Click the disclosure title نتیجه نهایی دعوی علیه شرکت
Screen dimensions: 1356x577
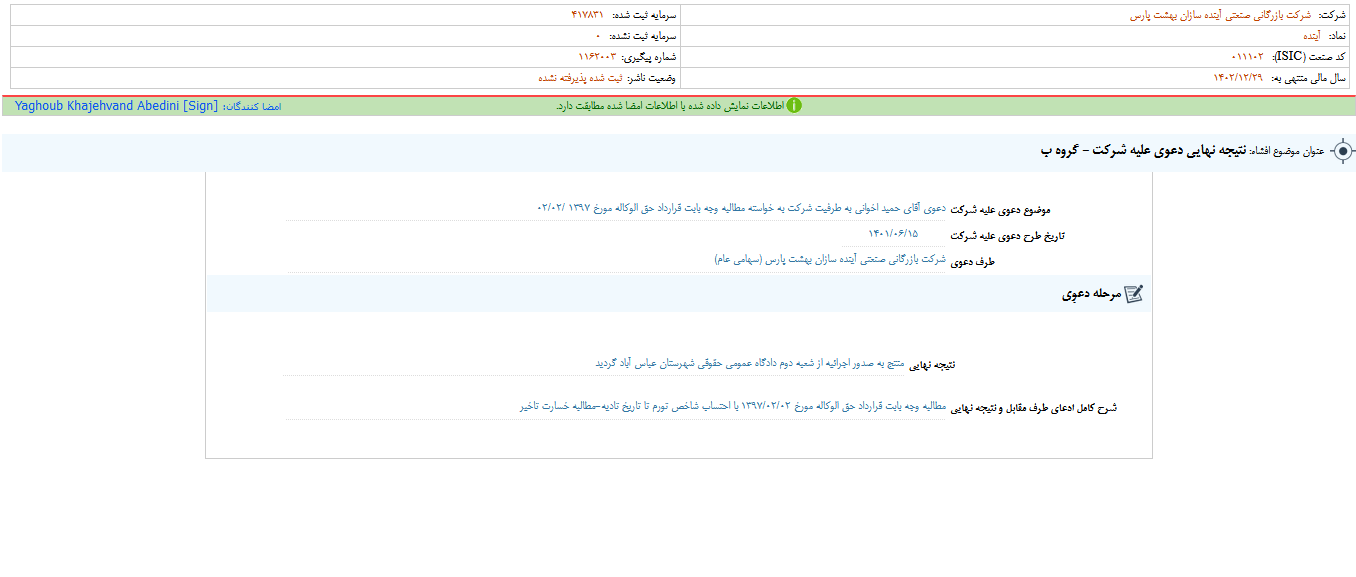(1164, 150)
